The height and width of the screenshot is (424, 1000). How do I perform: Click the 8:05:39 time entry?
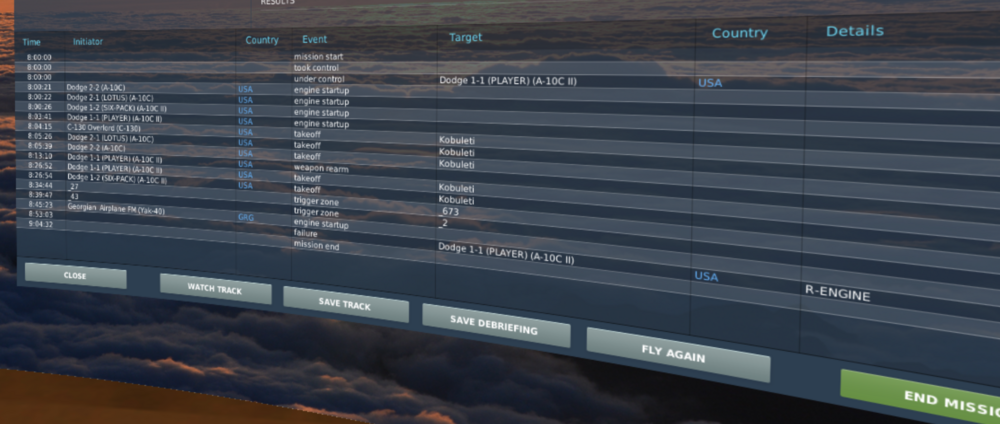[x=40, y=146]
